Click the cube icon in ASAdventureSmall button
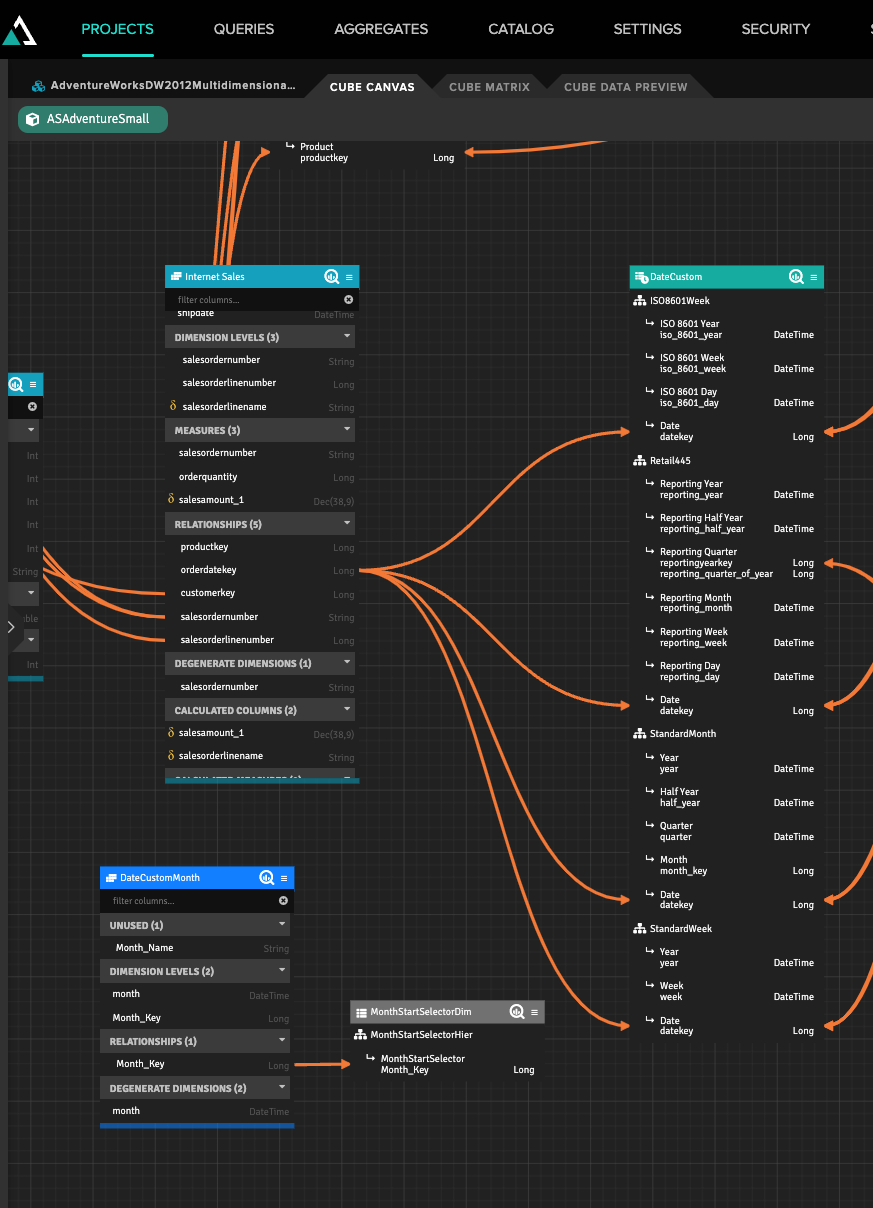The height and width of the screenshot is (1208, 873). pos(33,119)
